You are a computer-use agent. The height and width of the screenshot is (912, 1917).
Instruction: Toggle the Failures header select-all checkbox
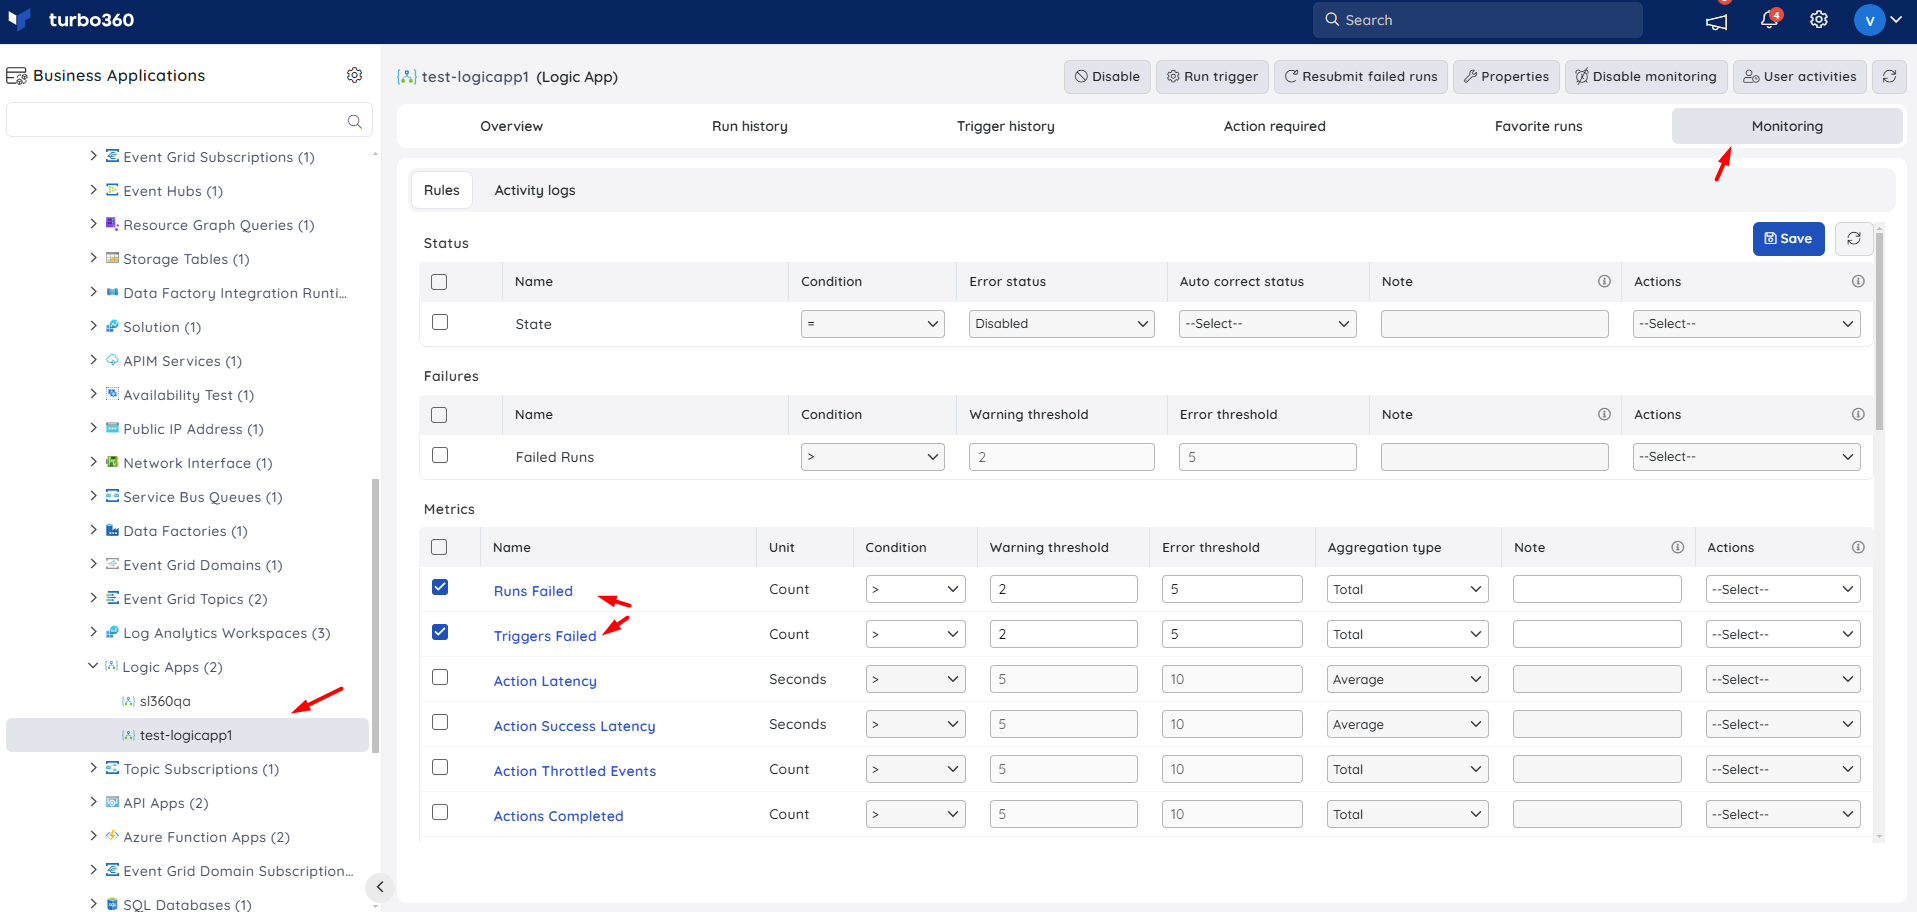click(439, 415)
